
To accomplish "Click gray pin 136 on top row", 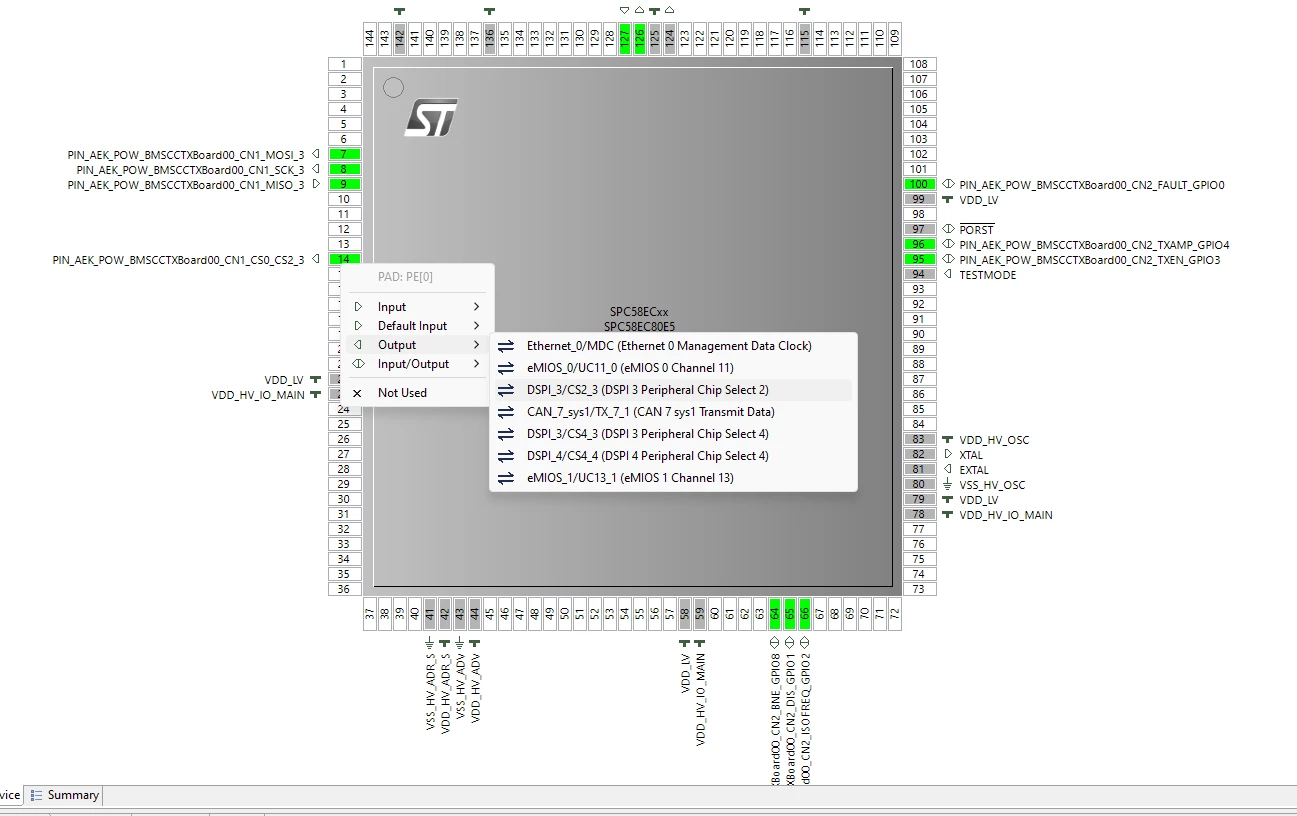I will point(490,39).
